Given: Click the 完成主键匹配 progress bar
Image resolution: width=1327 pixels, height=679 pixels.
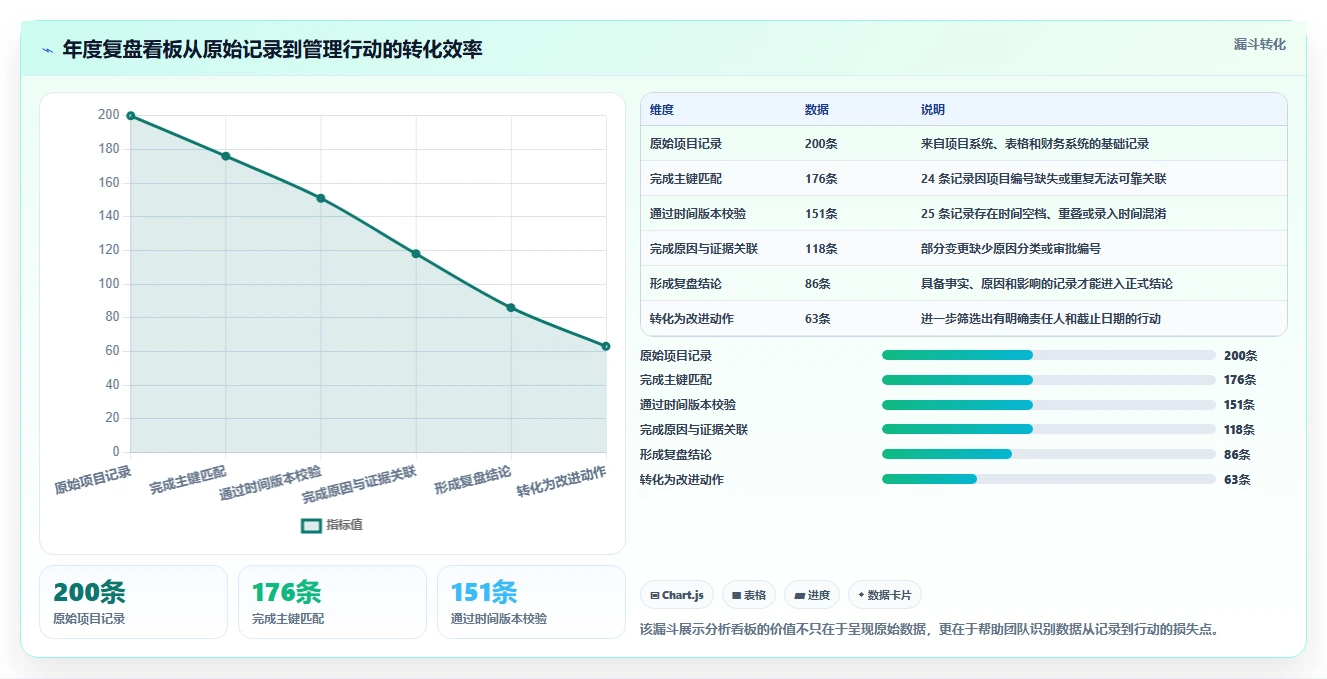Looking at the screenshot, I should click(1049, 380).
